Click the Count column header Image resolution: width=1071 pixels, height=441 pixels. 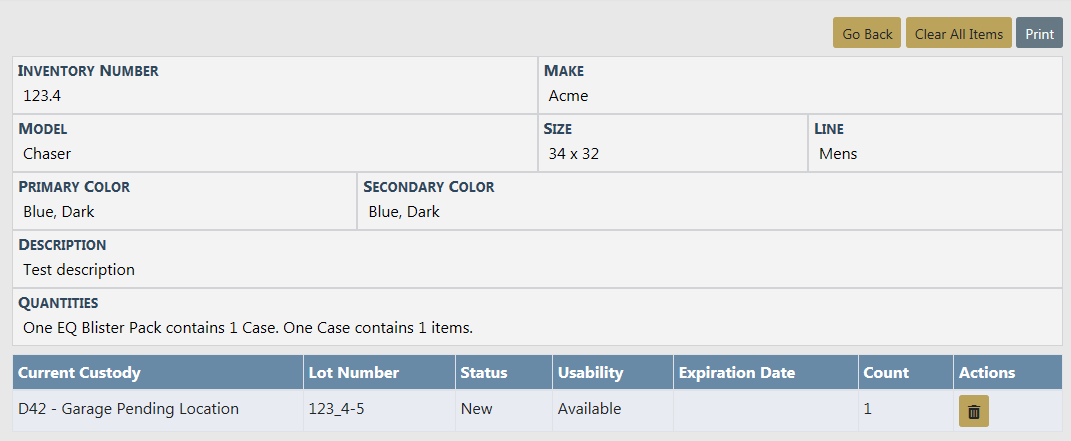[887, 373]
